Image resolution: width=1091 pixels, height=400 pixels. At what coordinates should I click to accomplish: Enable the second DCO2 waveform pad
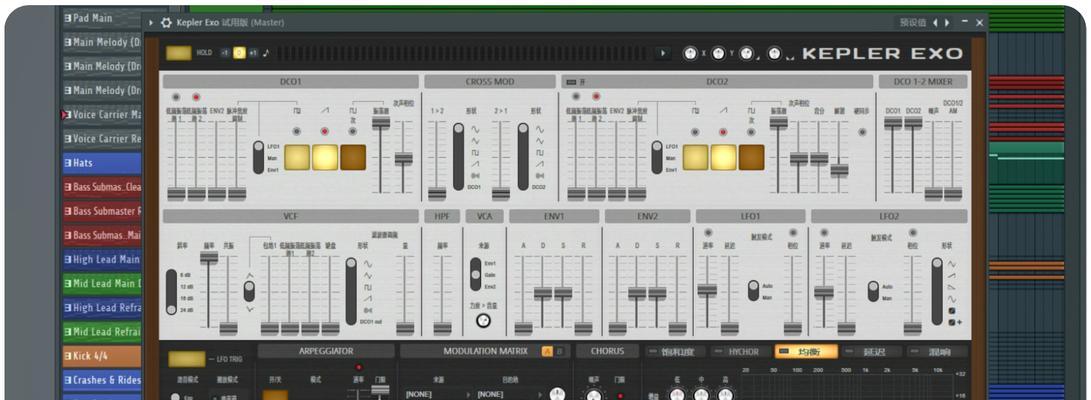724,157
